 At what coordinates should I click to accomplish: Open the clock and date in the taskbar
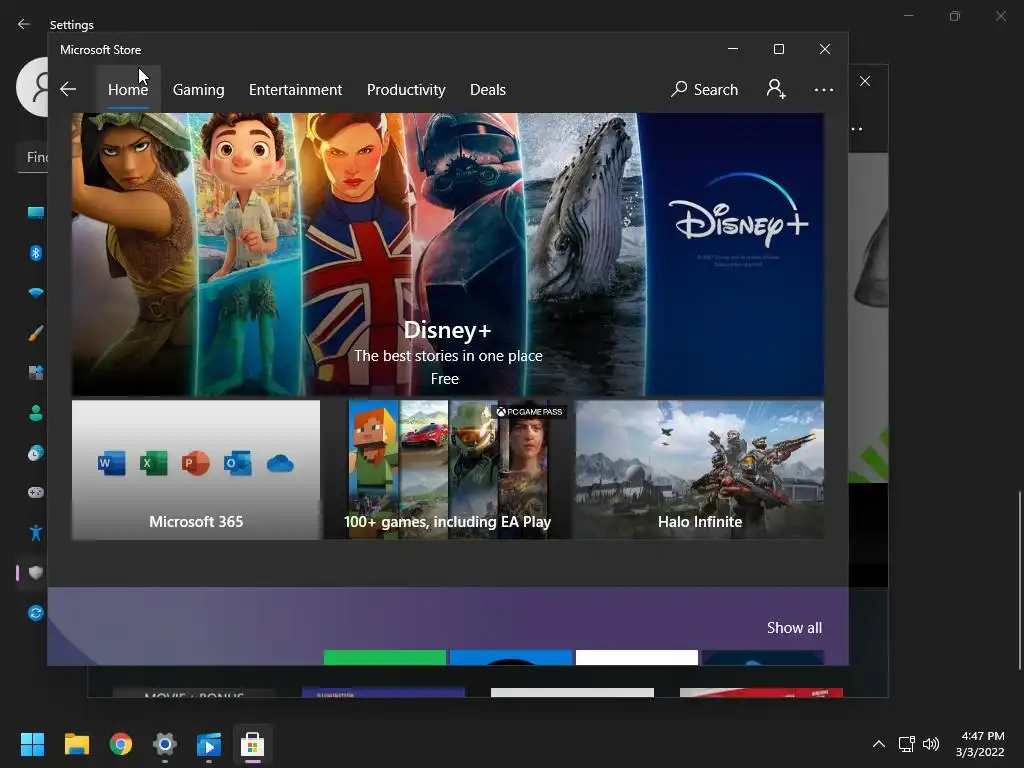click(x=980, y=744)
